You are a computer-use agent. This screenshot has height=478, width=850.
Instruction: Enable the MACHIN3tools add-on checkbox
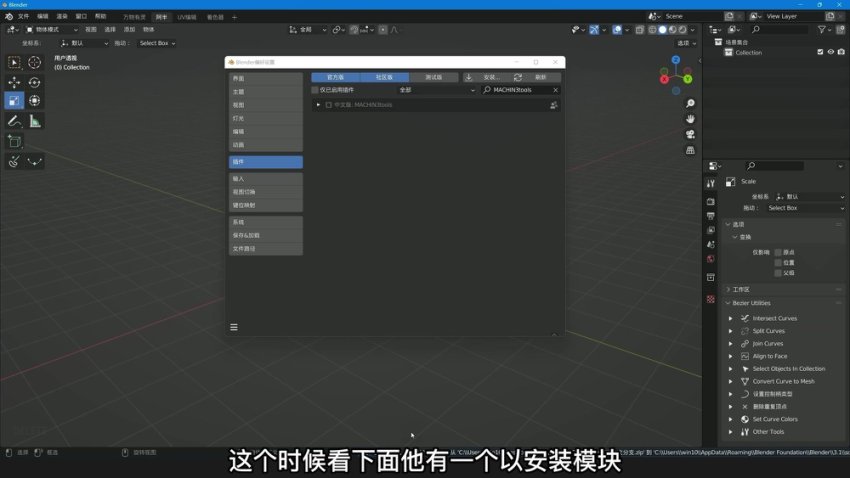tap(327, 105)
